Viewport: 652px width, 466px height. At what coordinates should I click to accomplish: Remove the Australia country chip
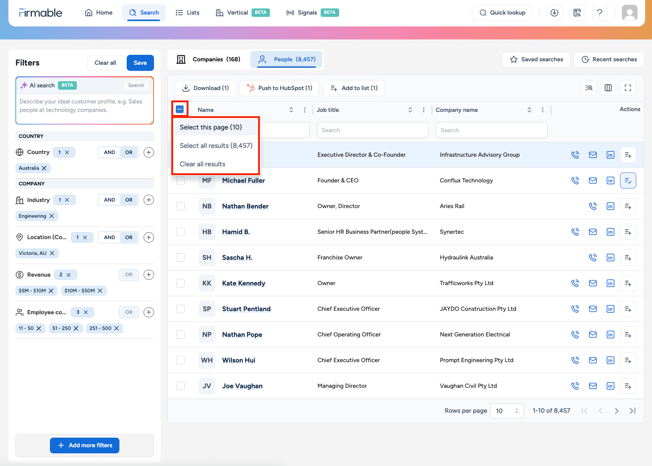click(x=44, y=168)
